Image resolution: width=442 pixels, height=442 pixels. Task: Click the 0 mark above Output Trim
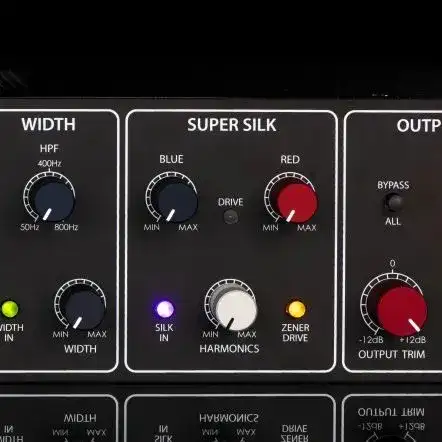(393, 264)
